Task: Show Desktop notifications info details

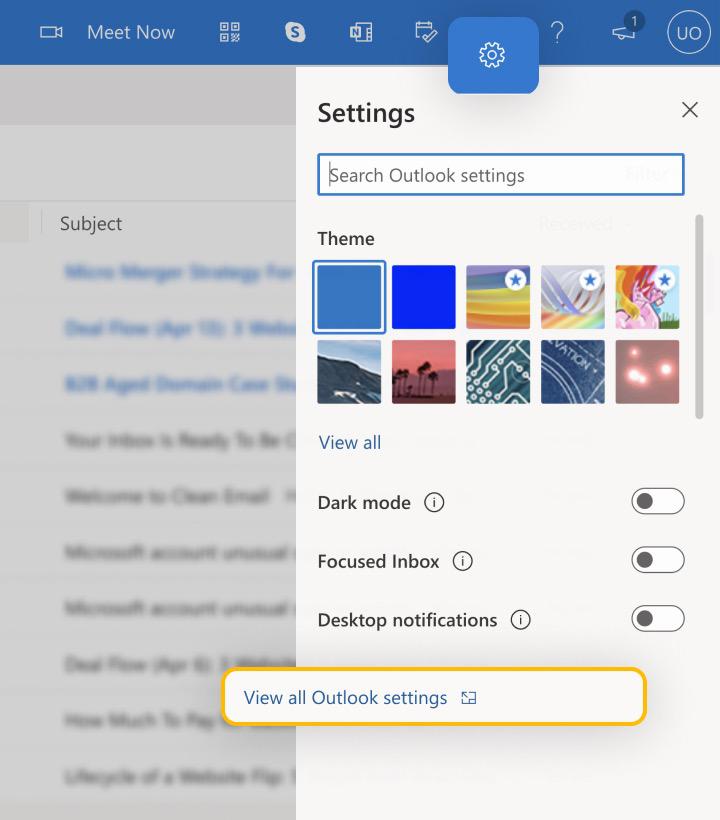Action: pyautogui.click(x=520, y=620)
